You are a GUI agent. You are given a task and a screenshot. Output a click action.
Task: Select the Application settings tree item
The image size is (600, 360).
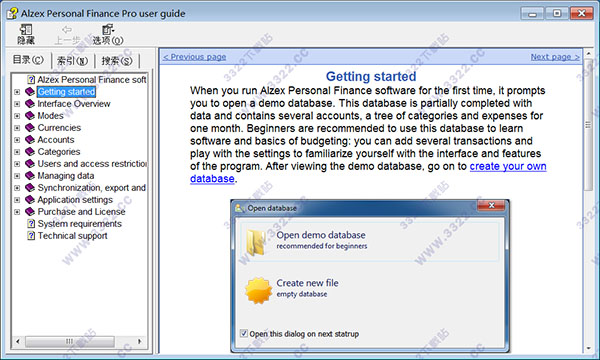coord(75,200)
